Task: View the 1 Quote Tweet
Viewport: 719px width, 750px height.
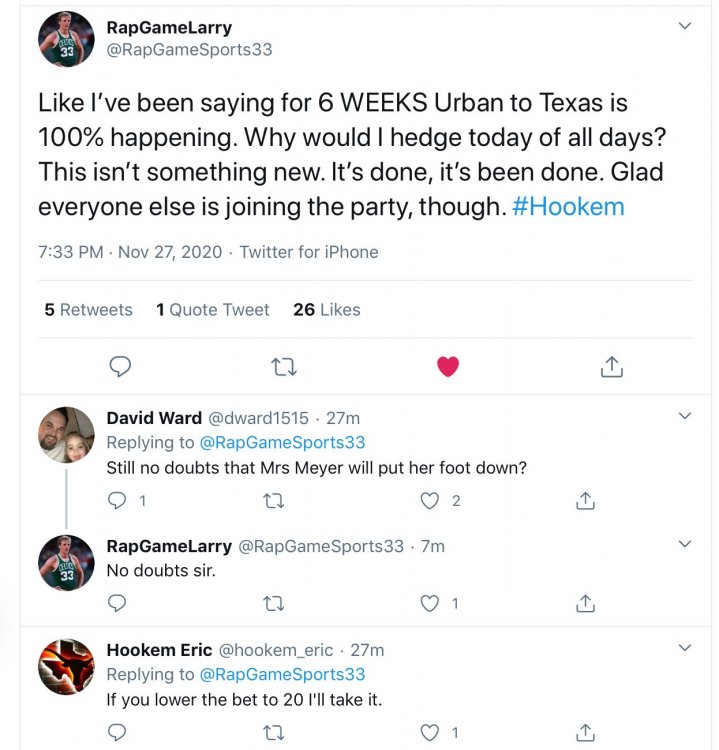Action: 212,310
